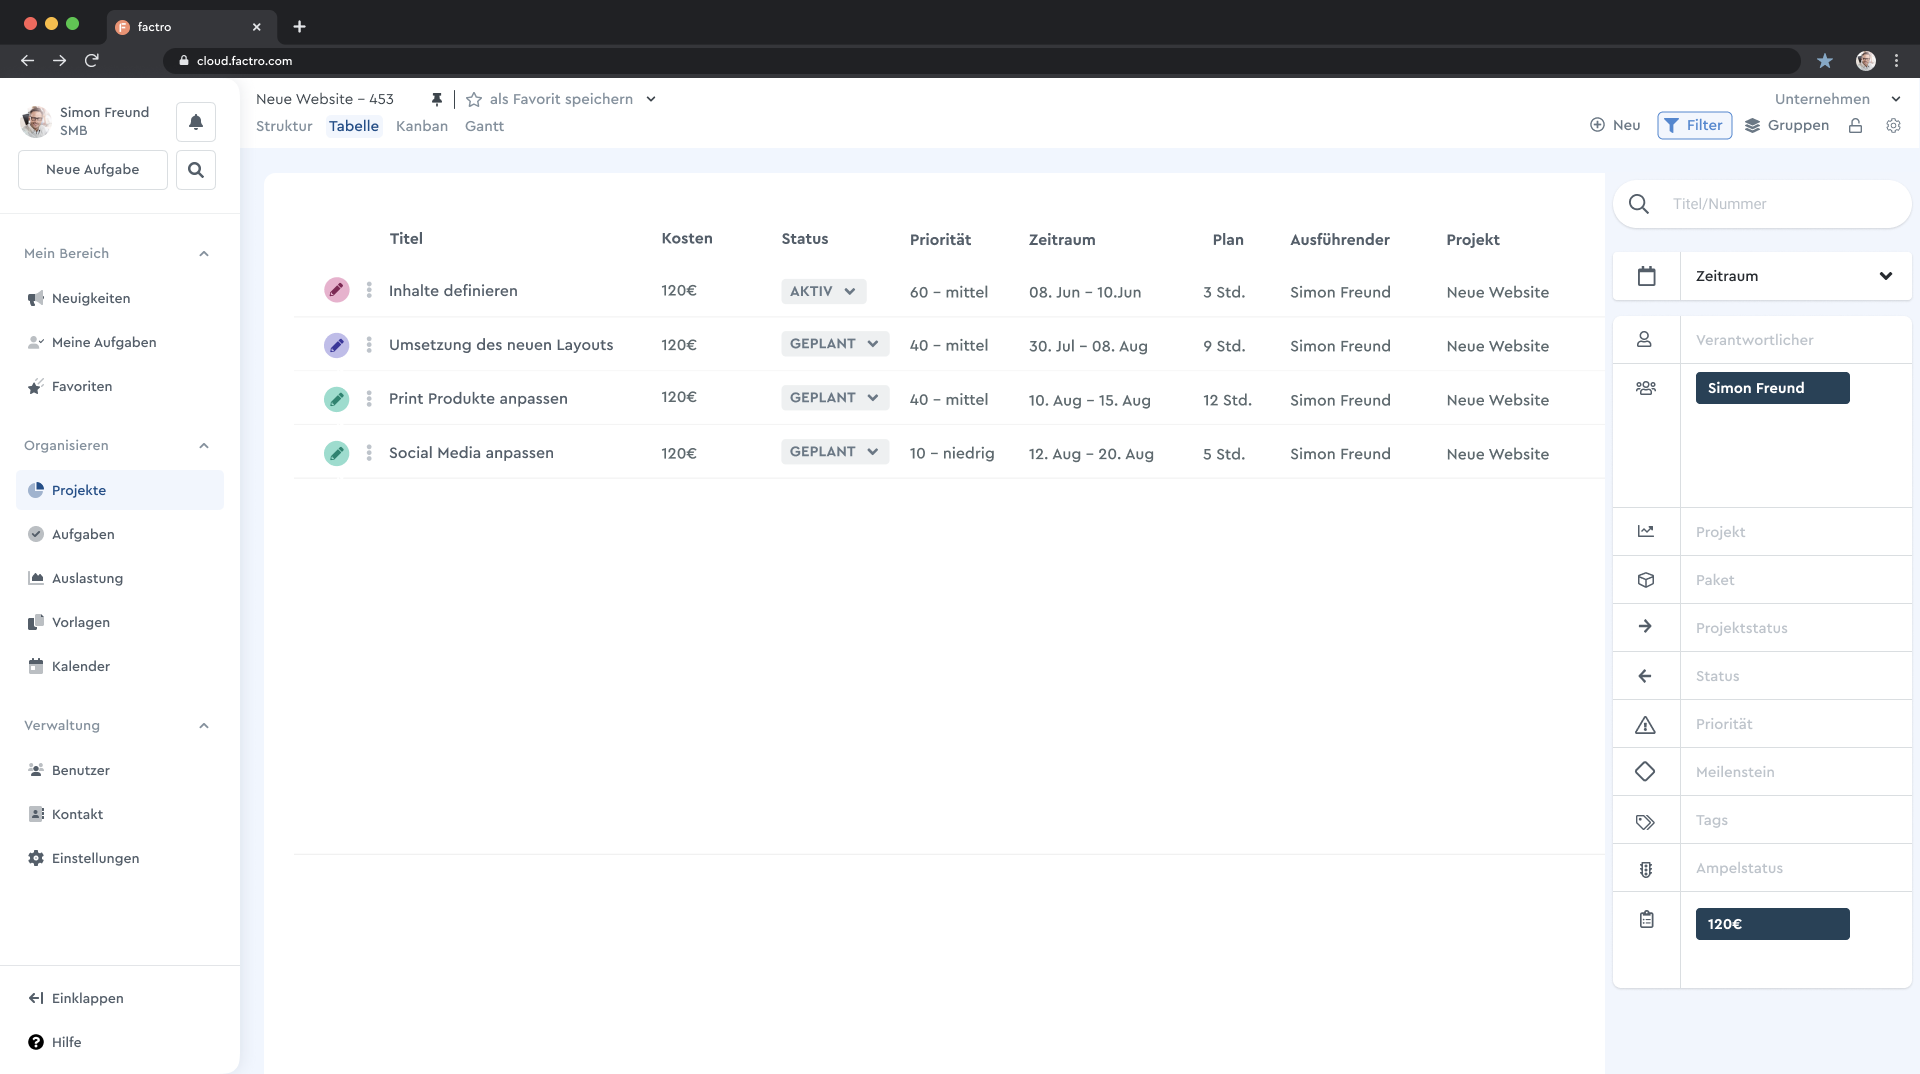Collapse the Organisieren section
The height and width of the screenshot is (1074, 1920).
coord(204,446)
